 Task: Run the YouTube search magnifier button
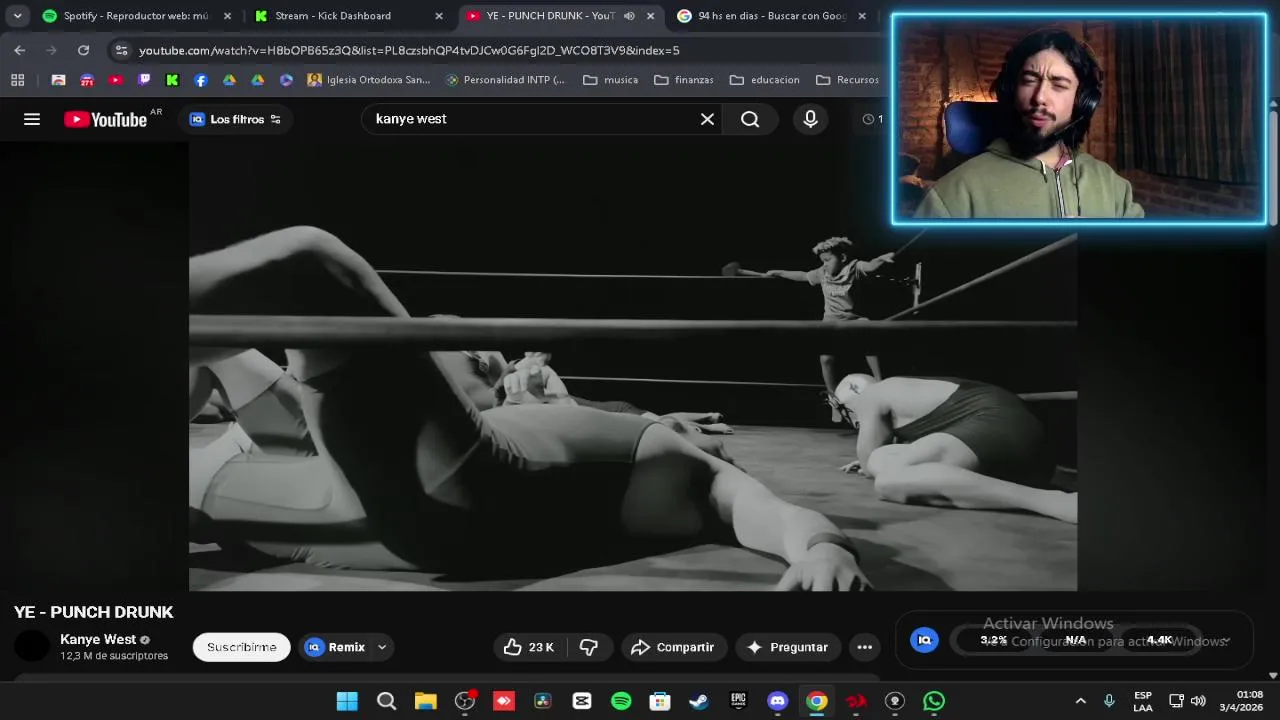tap(750, 119)
